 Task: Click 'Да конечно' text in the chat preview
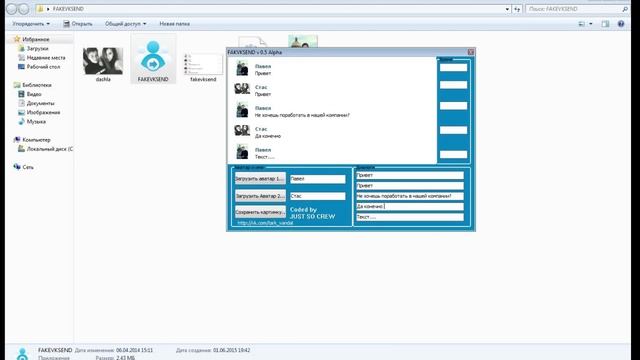click(268, 136)
